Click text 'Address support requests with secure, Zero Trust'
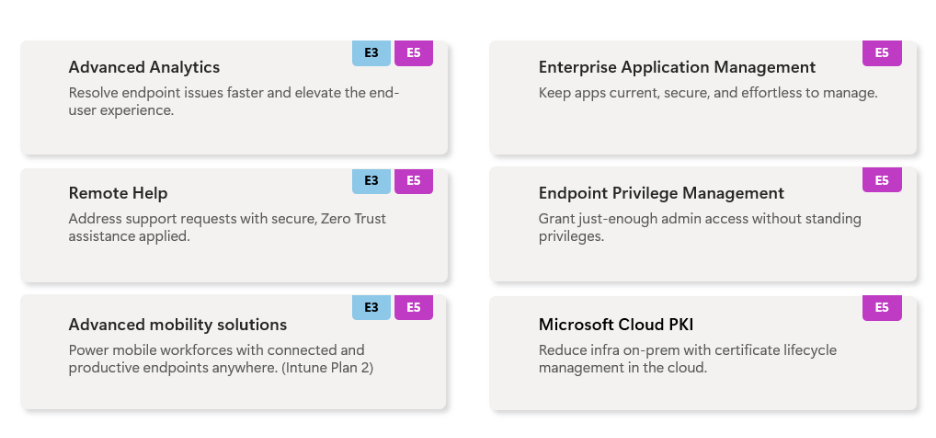 click(x=227, y=218)
